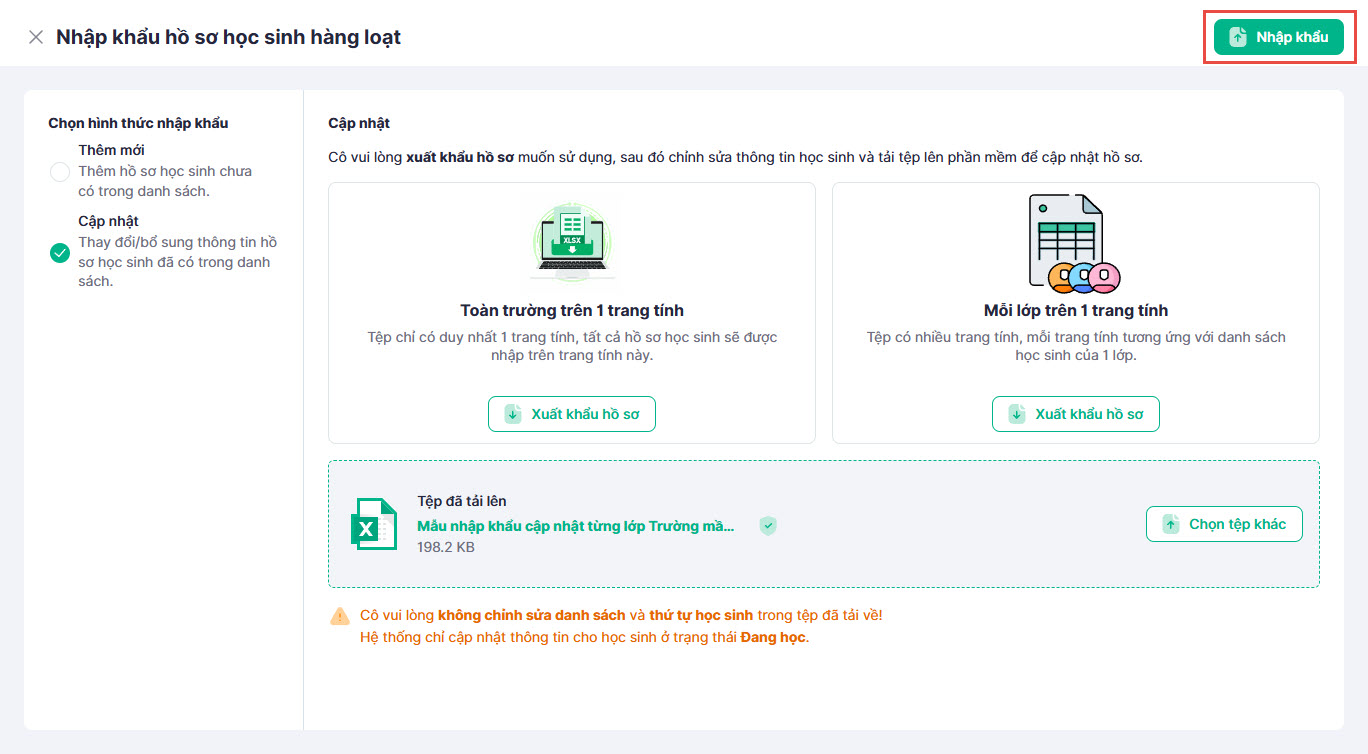1368x754 pixels.
Task: Click the green shield verified icon
Action: pos(768,526)
